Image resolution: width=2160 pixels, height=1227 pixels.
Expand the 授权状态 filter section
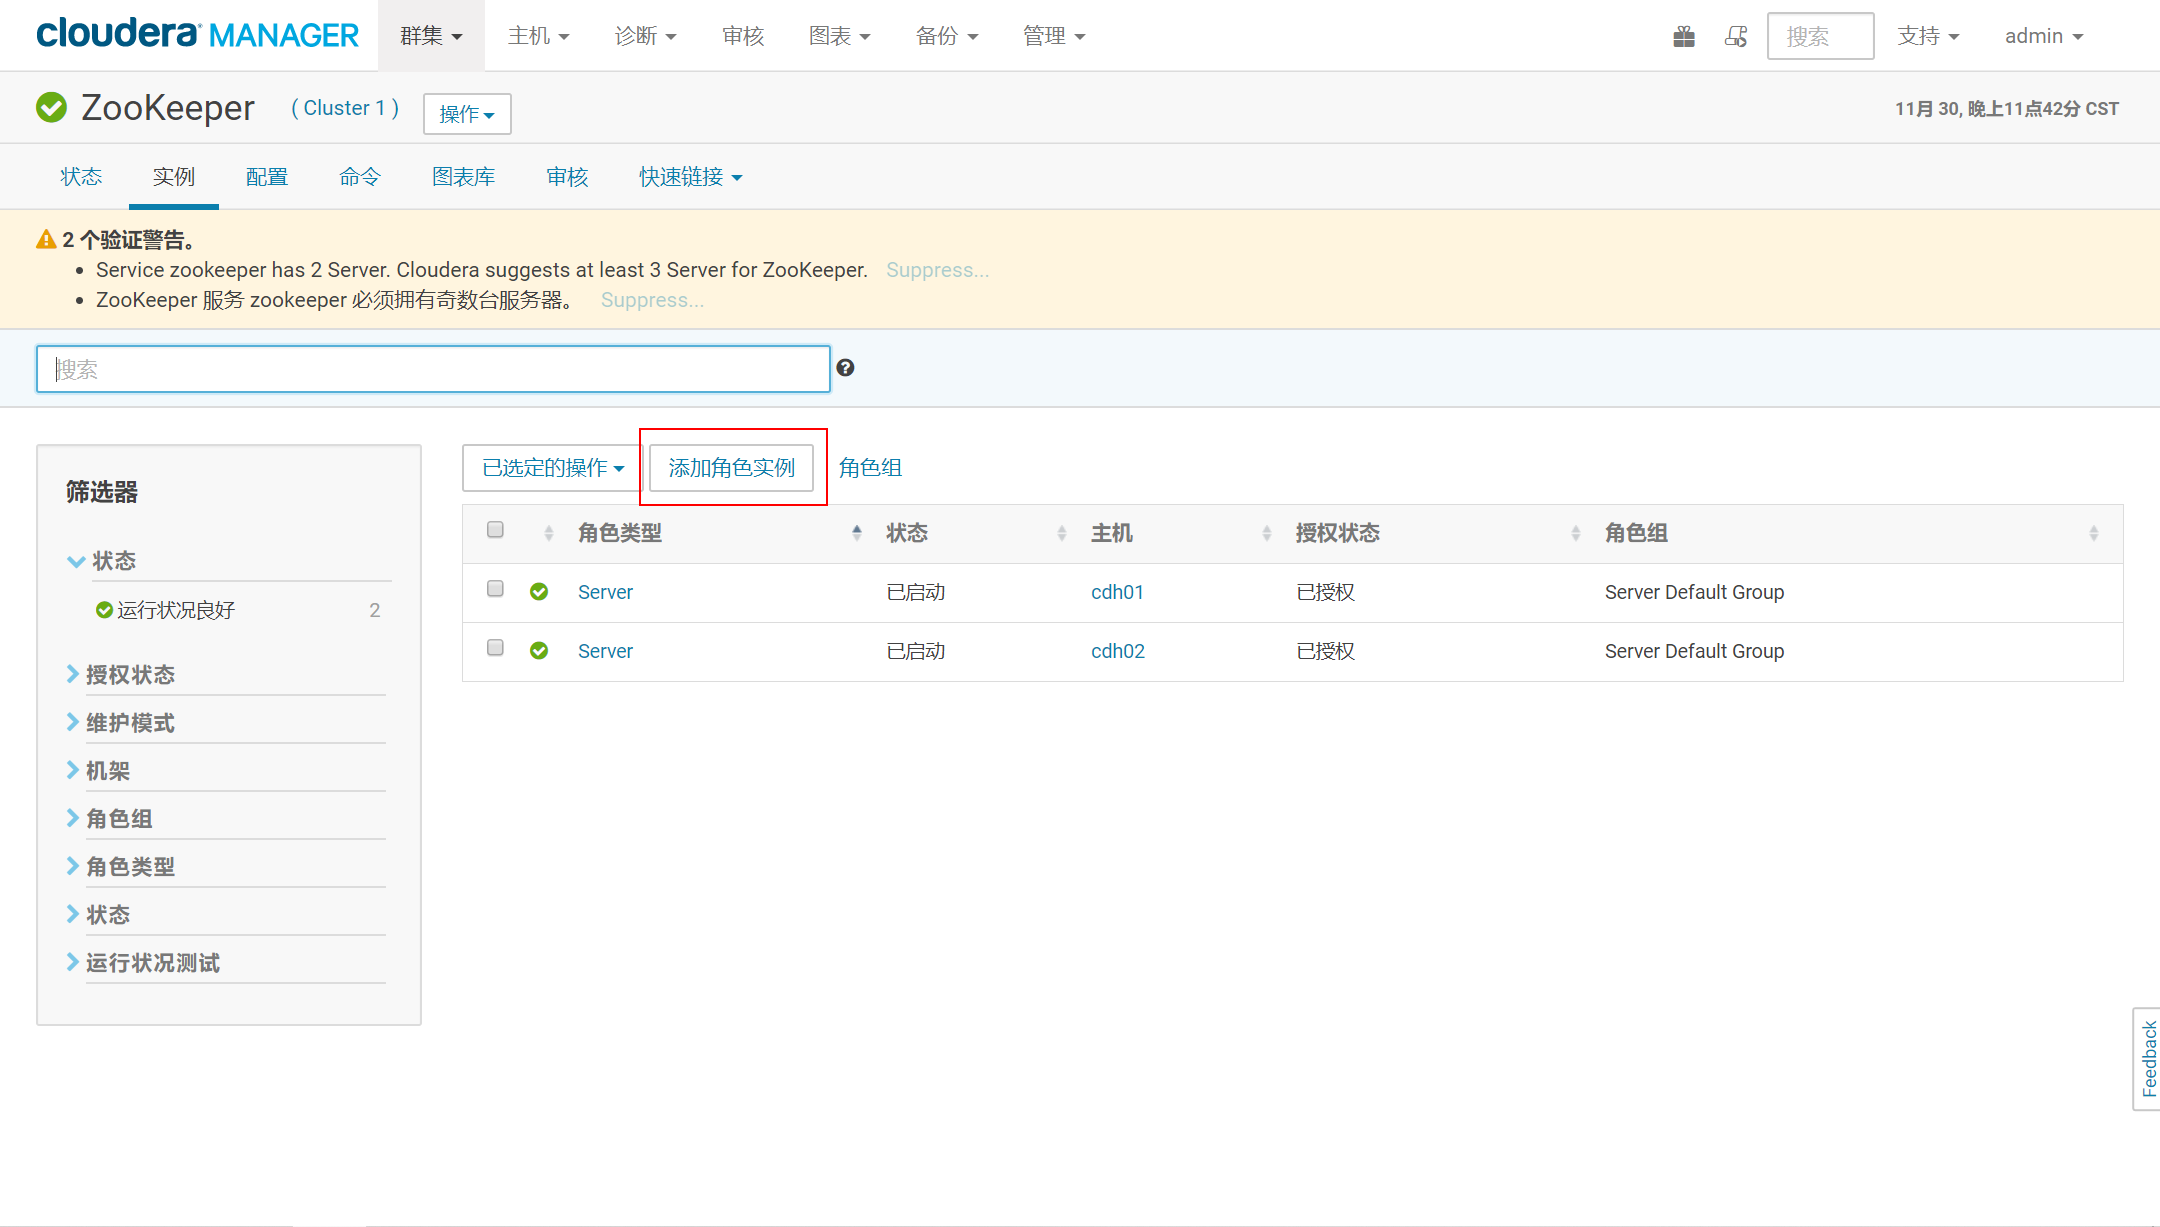pos(130,675)
